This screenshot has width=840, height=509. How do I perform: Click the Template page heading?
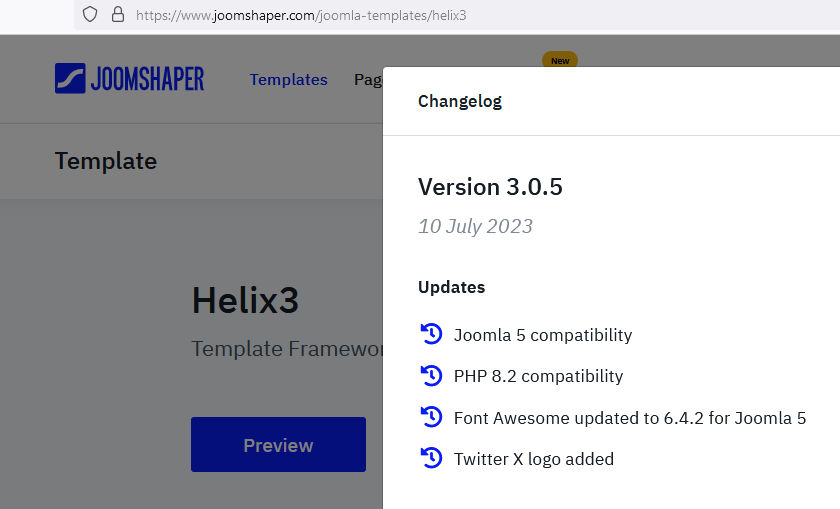pos(106,161)
